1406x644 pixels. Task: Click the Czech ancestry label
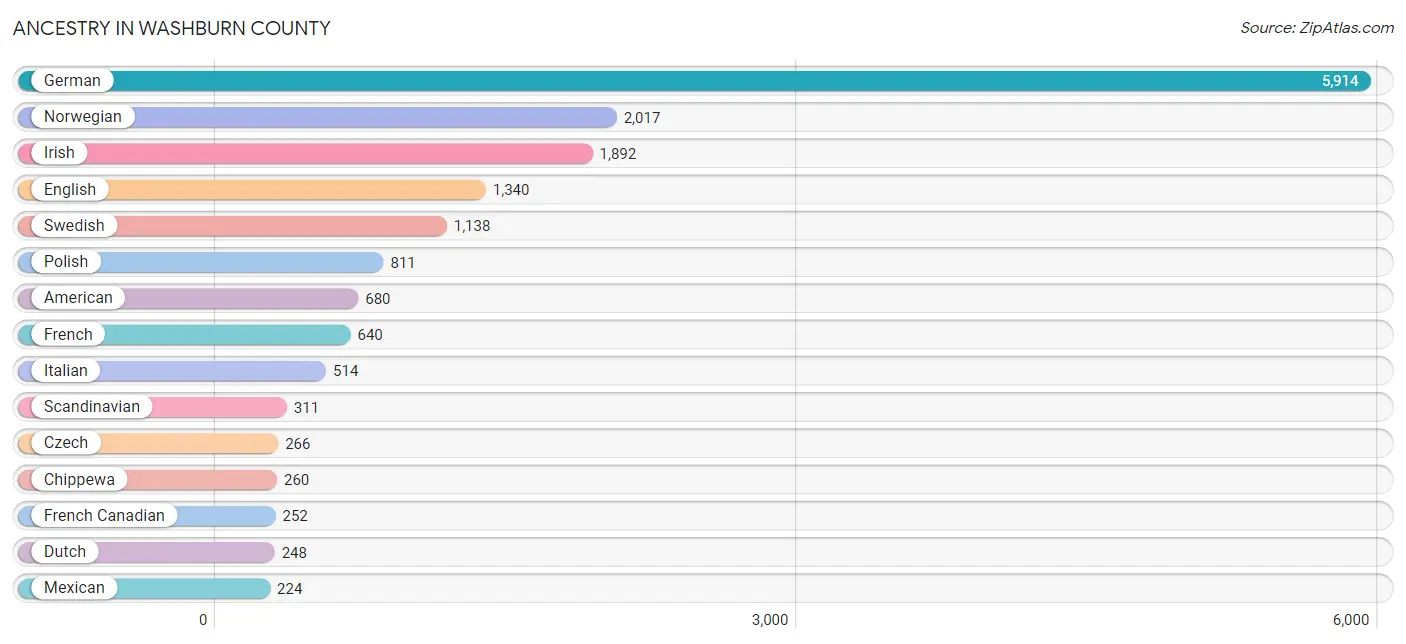point(66,442)
